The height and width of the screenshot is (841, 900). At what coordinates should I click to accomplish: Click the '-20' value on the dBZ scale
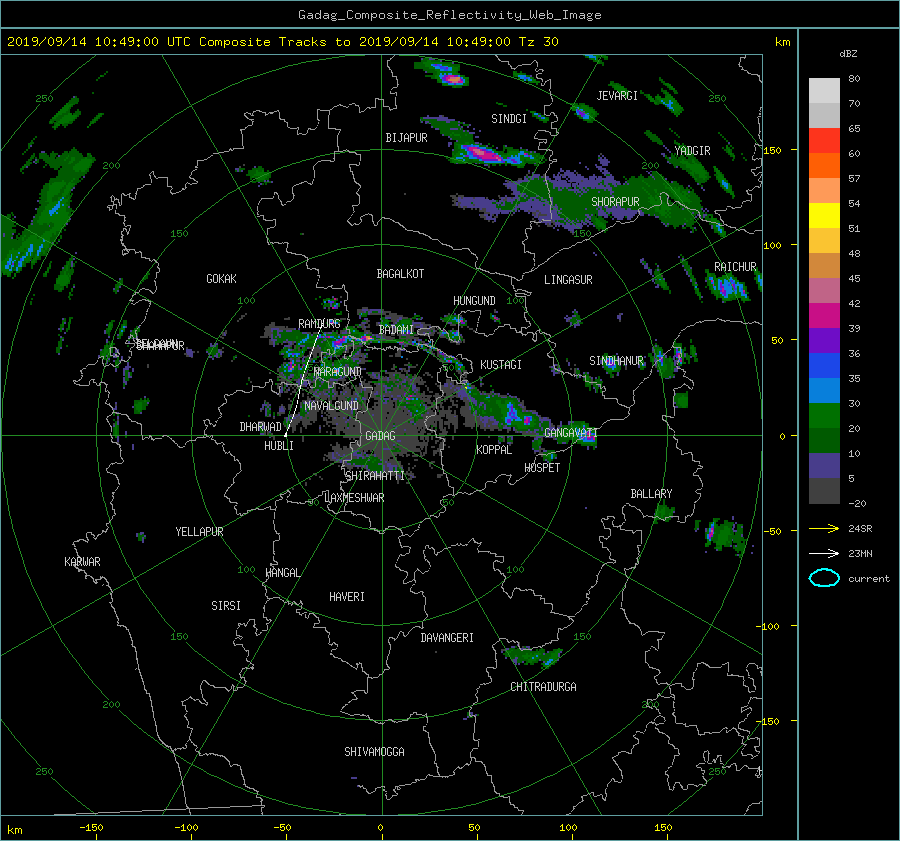[857, 503]
